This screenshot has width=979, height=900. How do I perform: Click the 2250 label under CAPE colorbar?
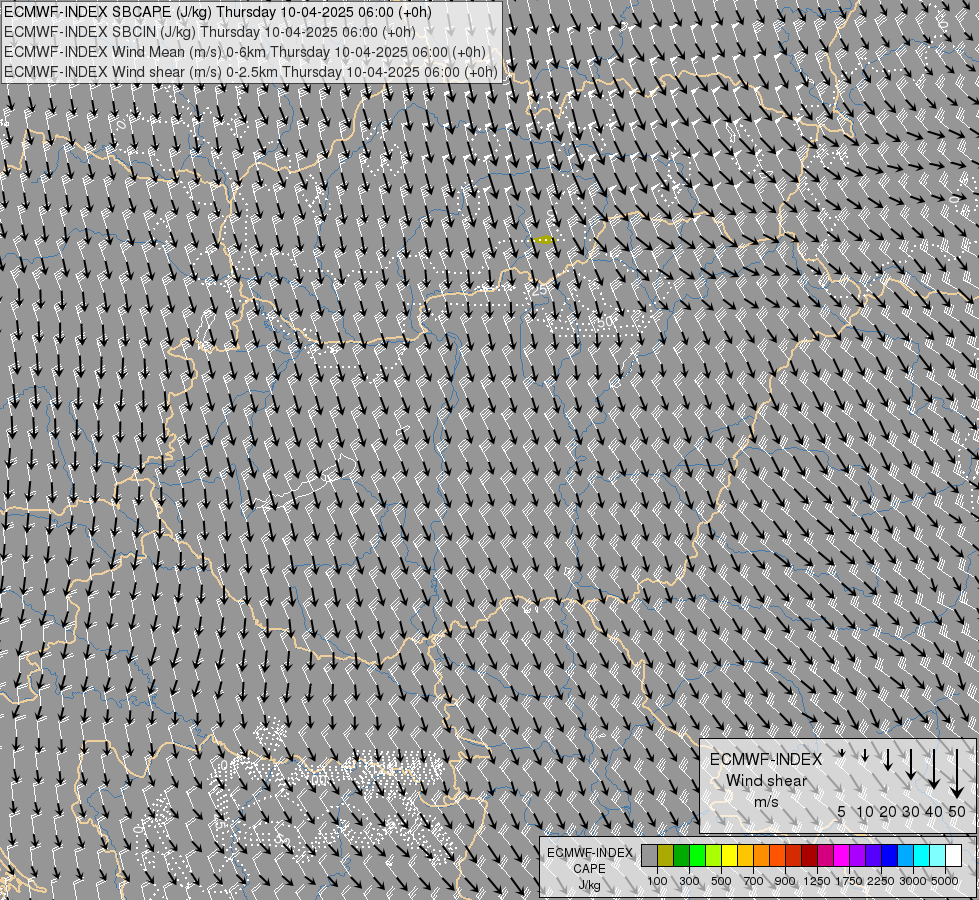[881, 881]
